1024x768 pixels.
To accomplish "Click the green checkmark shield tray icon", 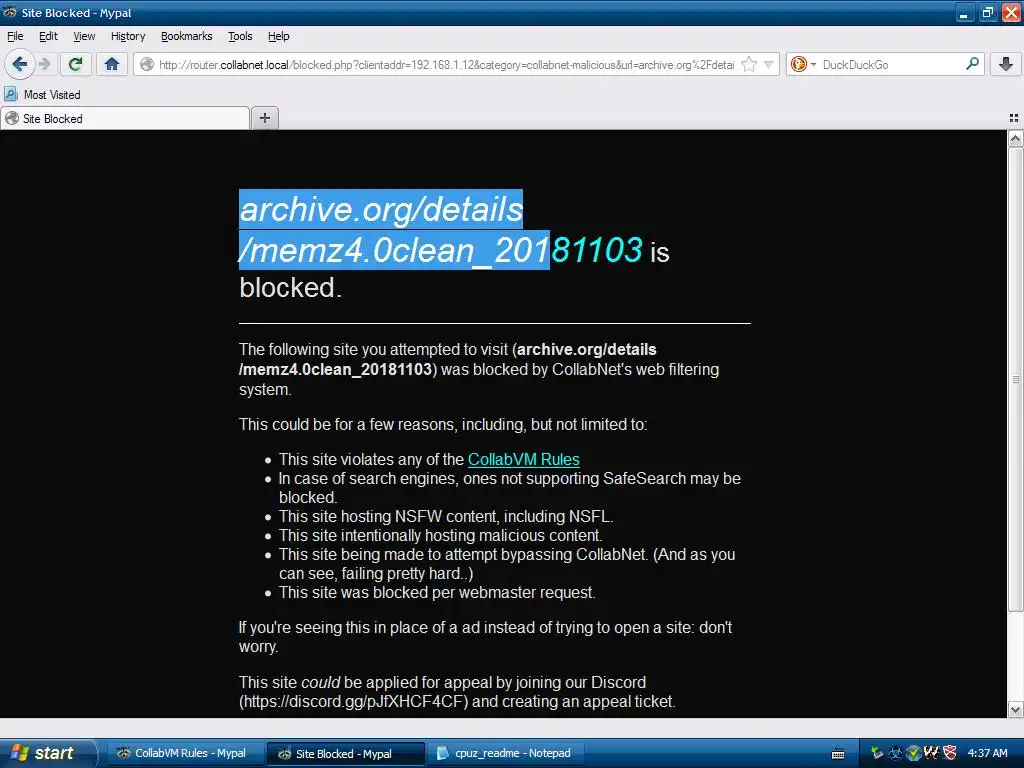I will point(913,753).
